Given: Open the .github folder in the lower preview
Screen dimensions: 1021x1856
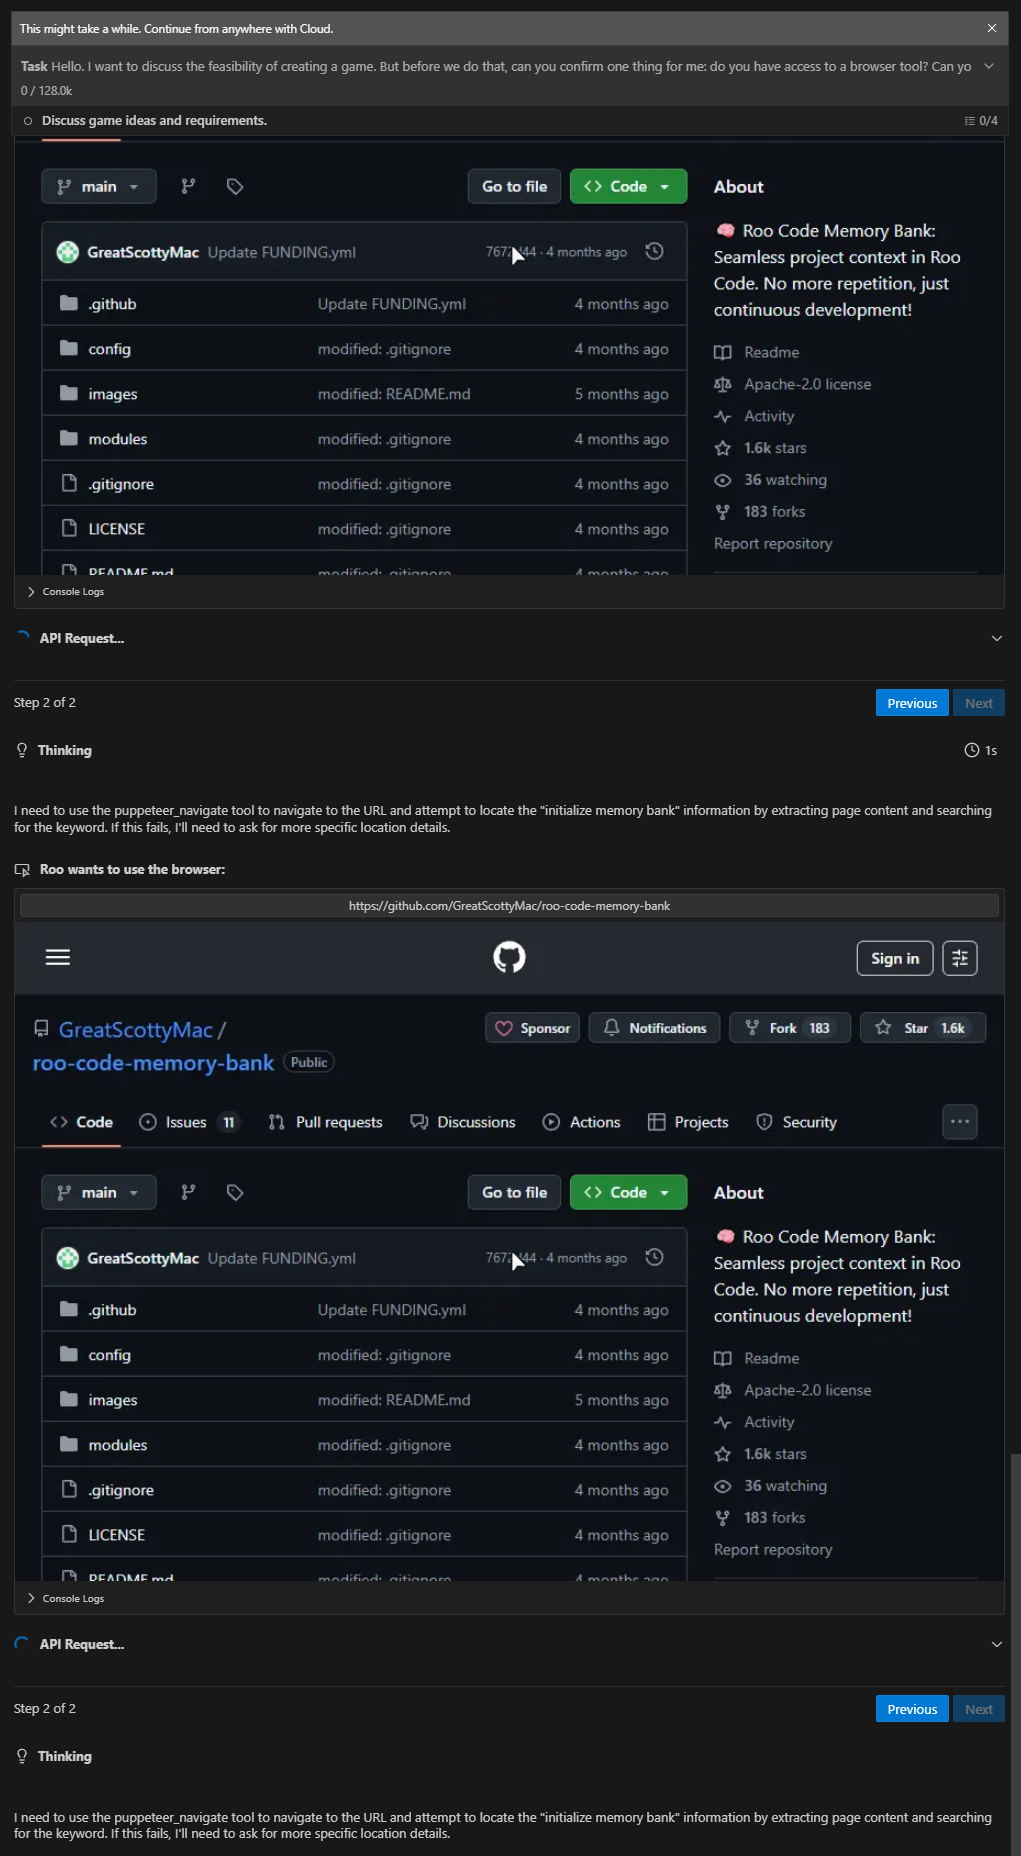Looking at the screenshot, I should click(112, 1310).
